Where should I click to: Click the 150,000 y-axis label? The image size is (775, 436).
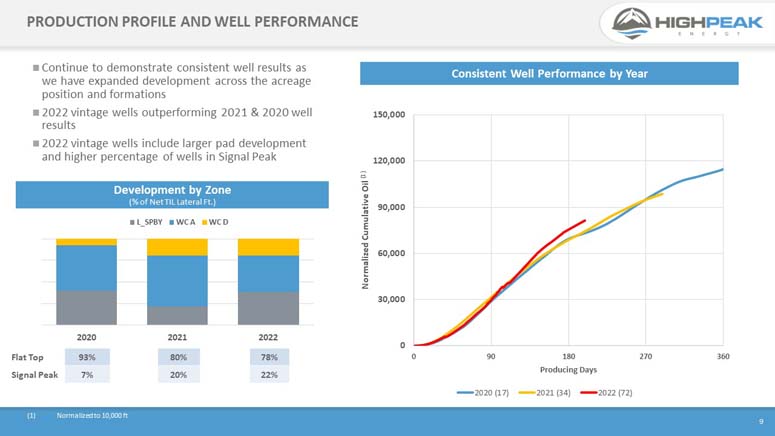tap(389, 115)
